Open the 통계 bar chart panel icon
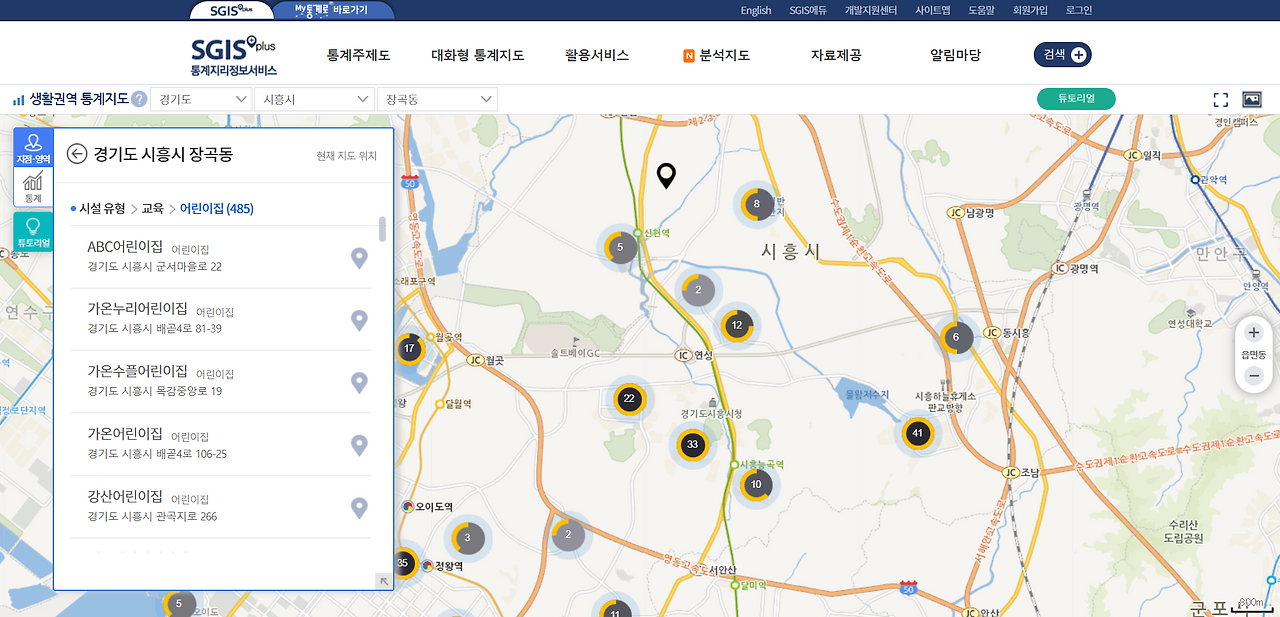 33,186
